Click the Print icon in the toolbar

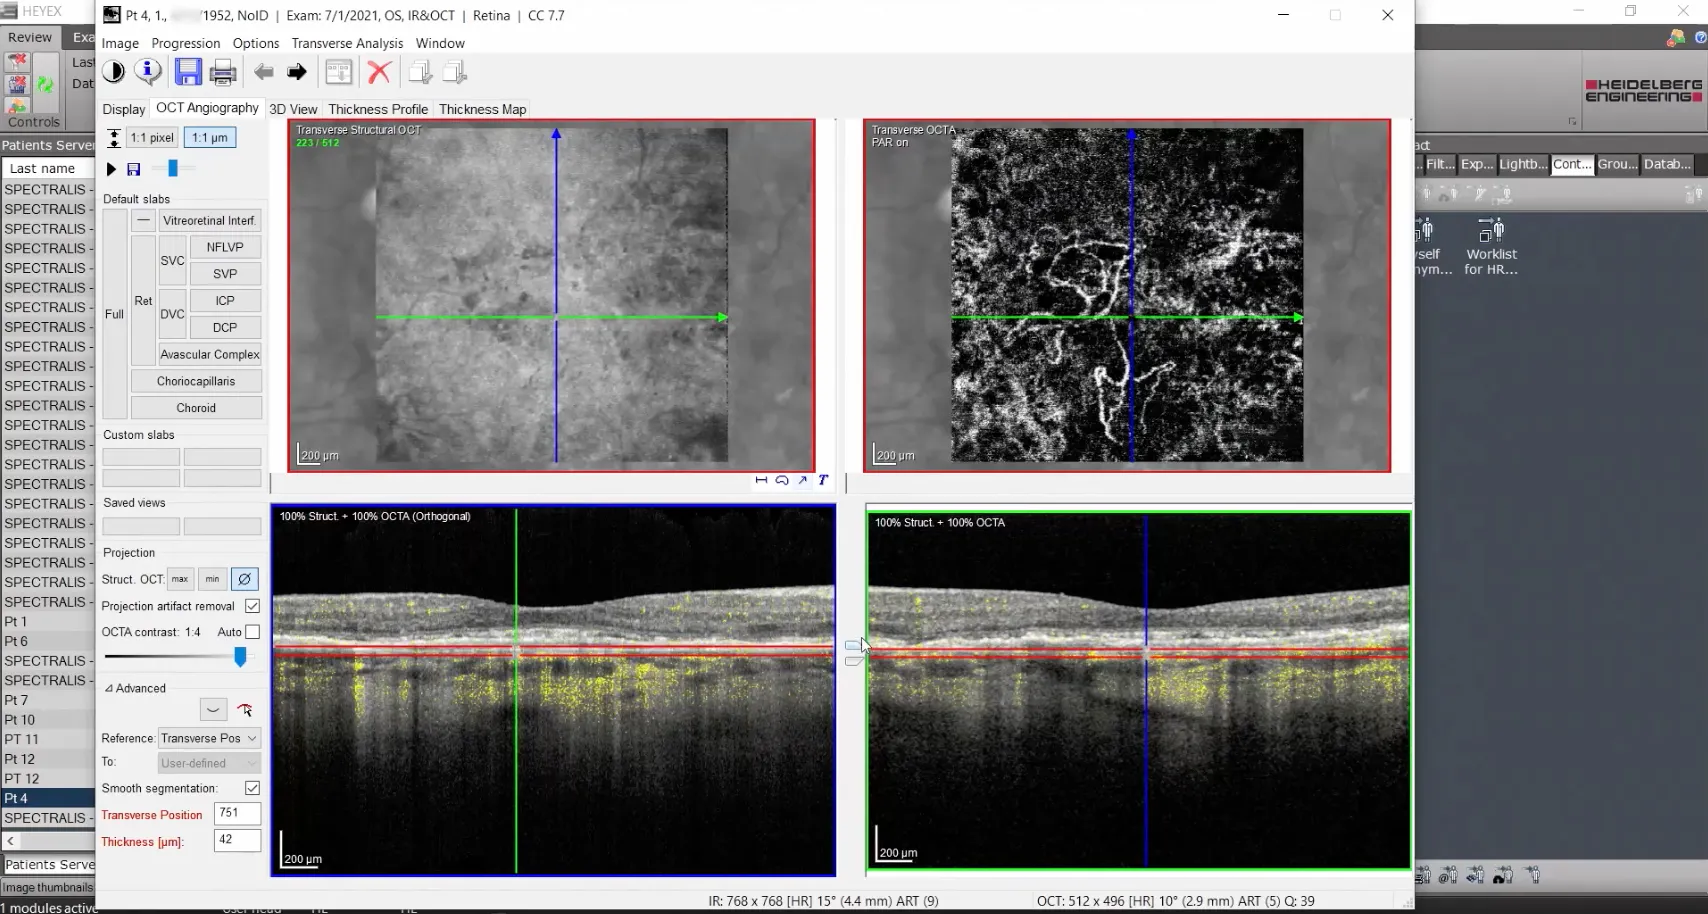click(223, 72)
